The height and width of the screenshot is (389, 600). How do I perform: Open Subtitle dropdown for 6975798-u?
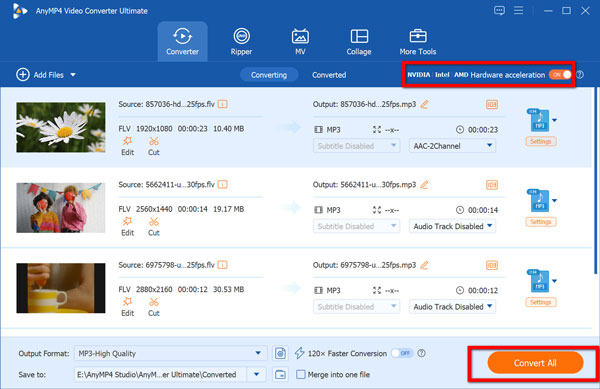click(x=356, y=306)
